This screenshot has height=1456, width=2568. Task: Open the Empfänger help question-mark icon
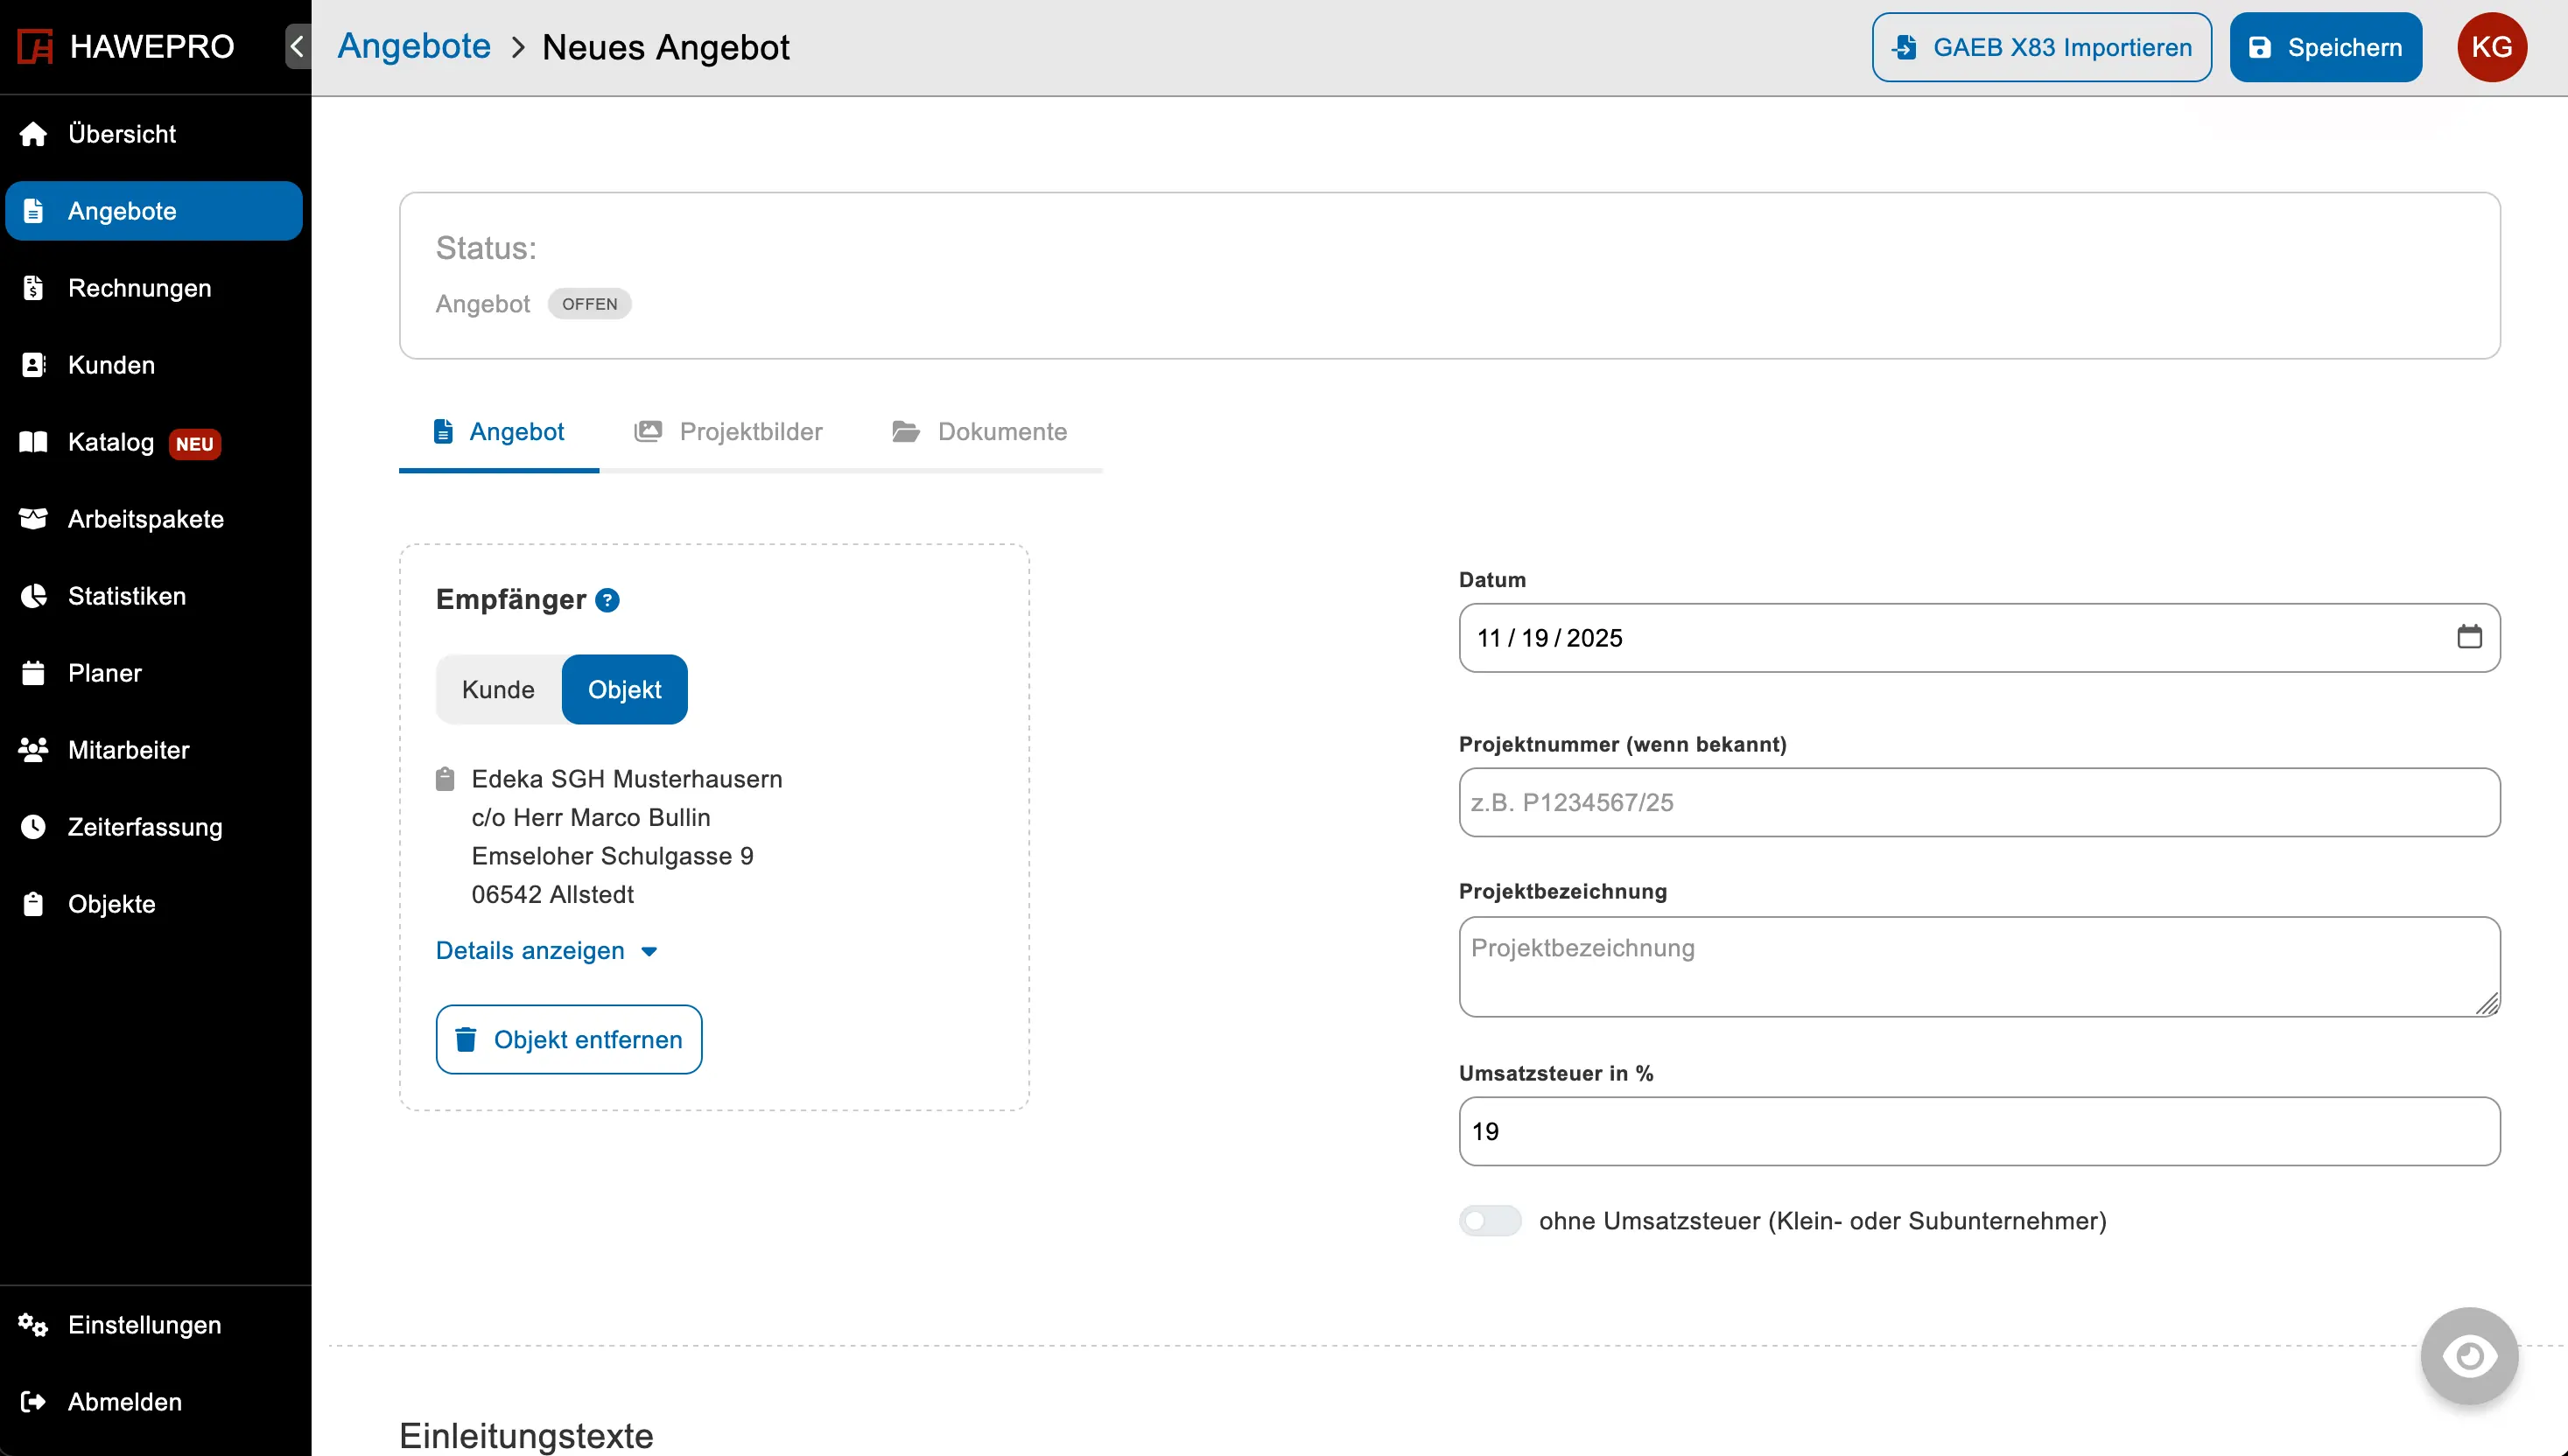coord(607,600)
